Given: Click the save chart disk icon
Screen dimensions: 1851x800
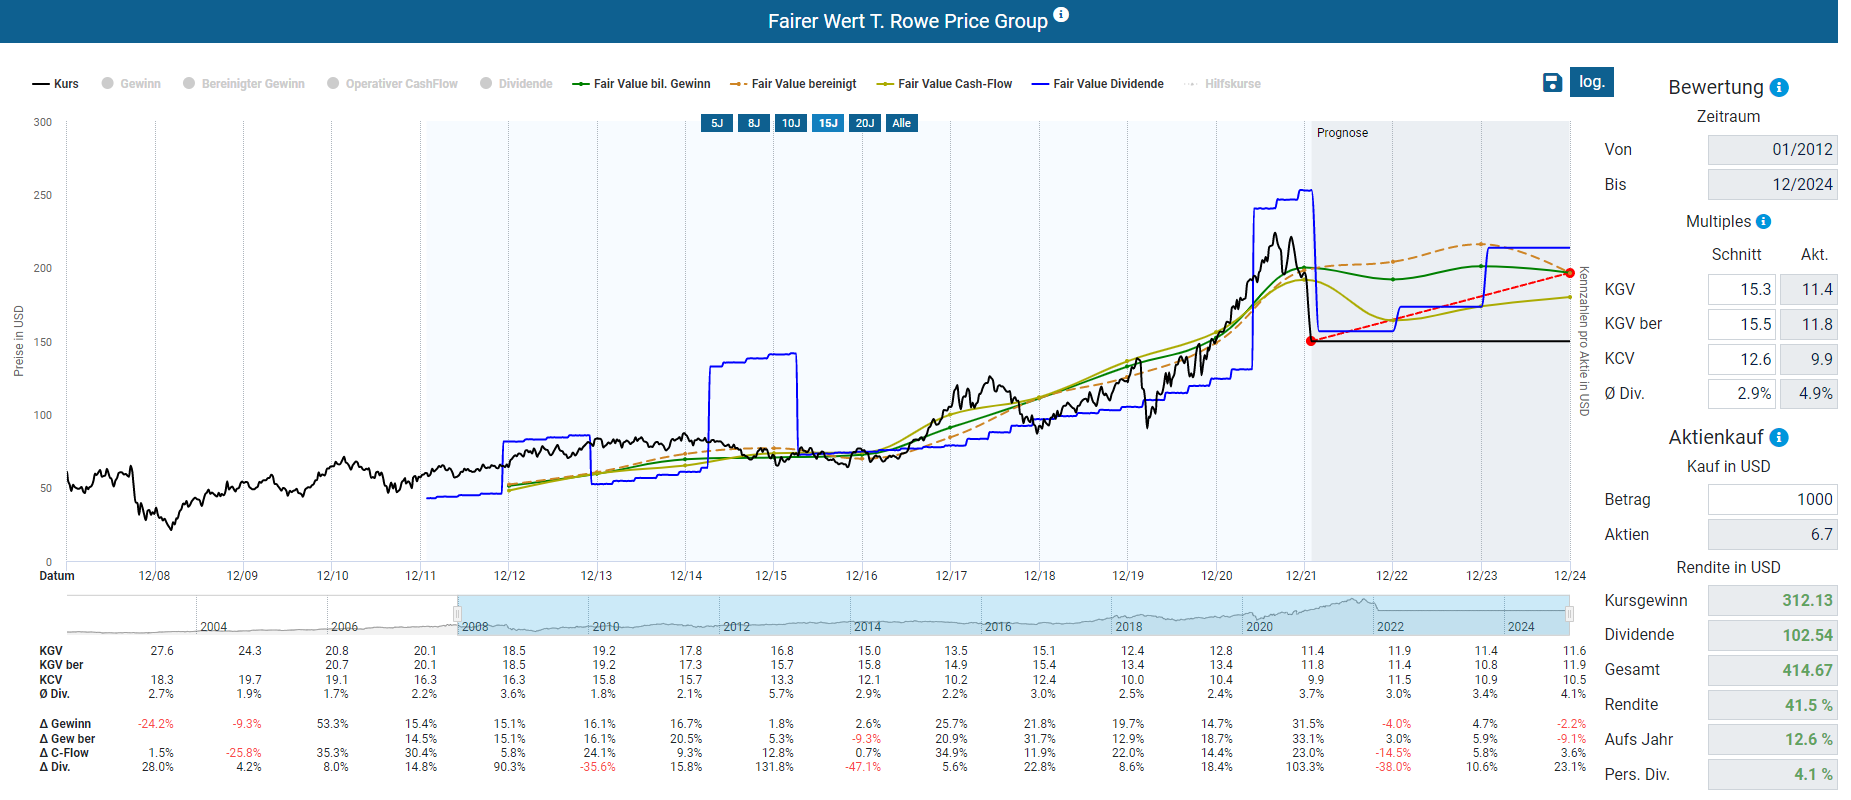Looking at the screenshot, I should (x=1552, y=83).
